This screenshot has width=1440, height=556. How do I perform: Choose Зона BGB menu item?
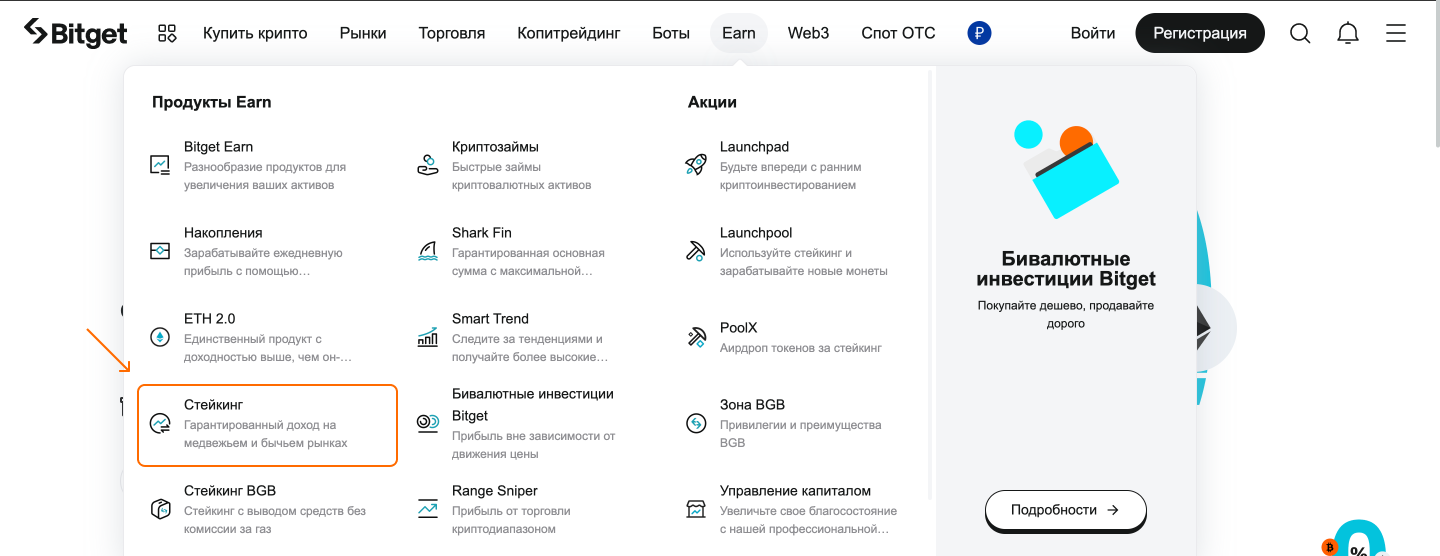[752, 405]
